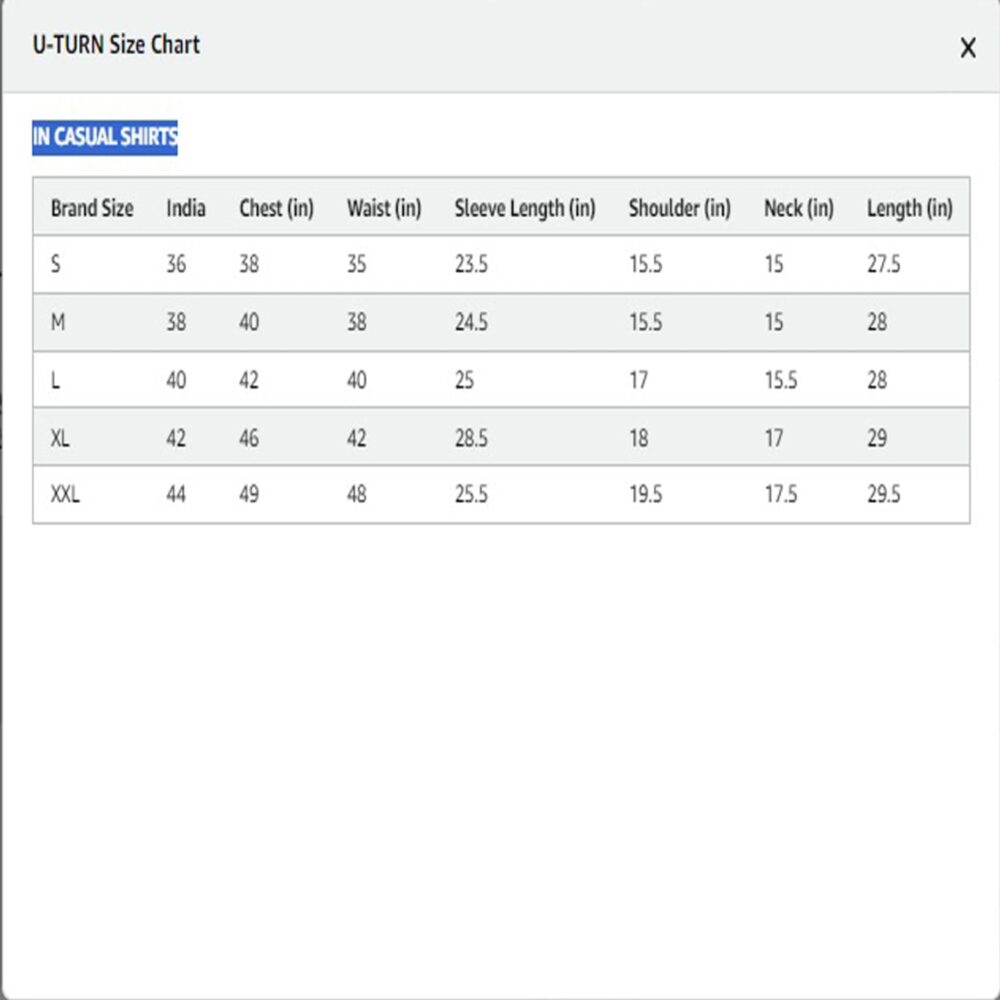Click the Brand Size column header
Screen dimensions: 1000x1000
[92, 208]
